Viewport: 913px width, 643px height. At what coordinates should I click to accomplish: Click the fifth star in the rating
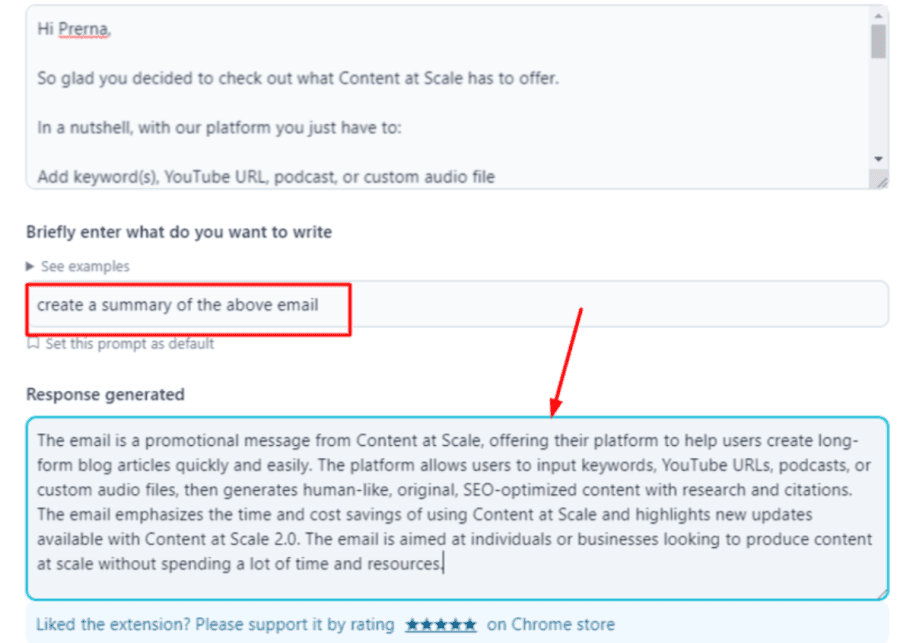pos(469,625)
